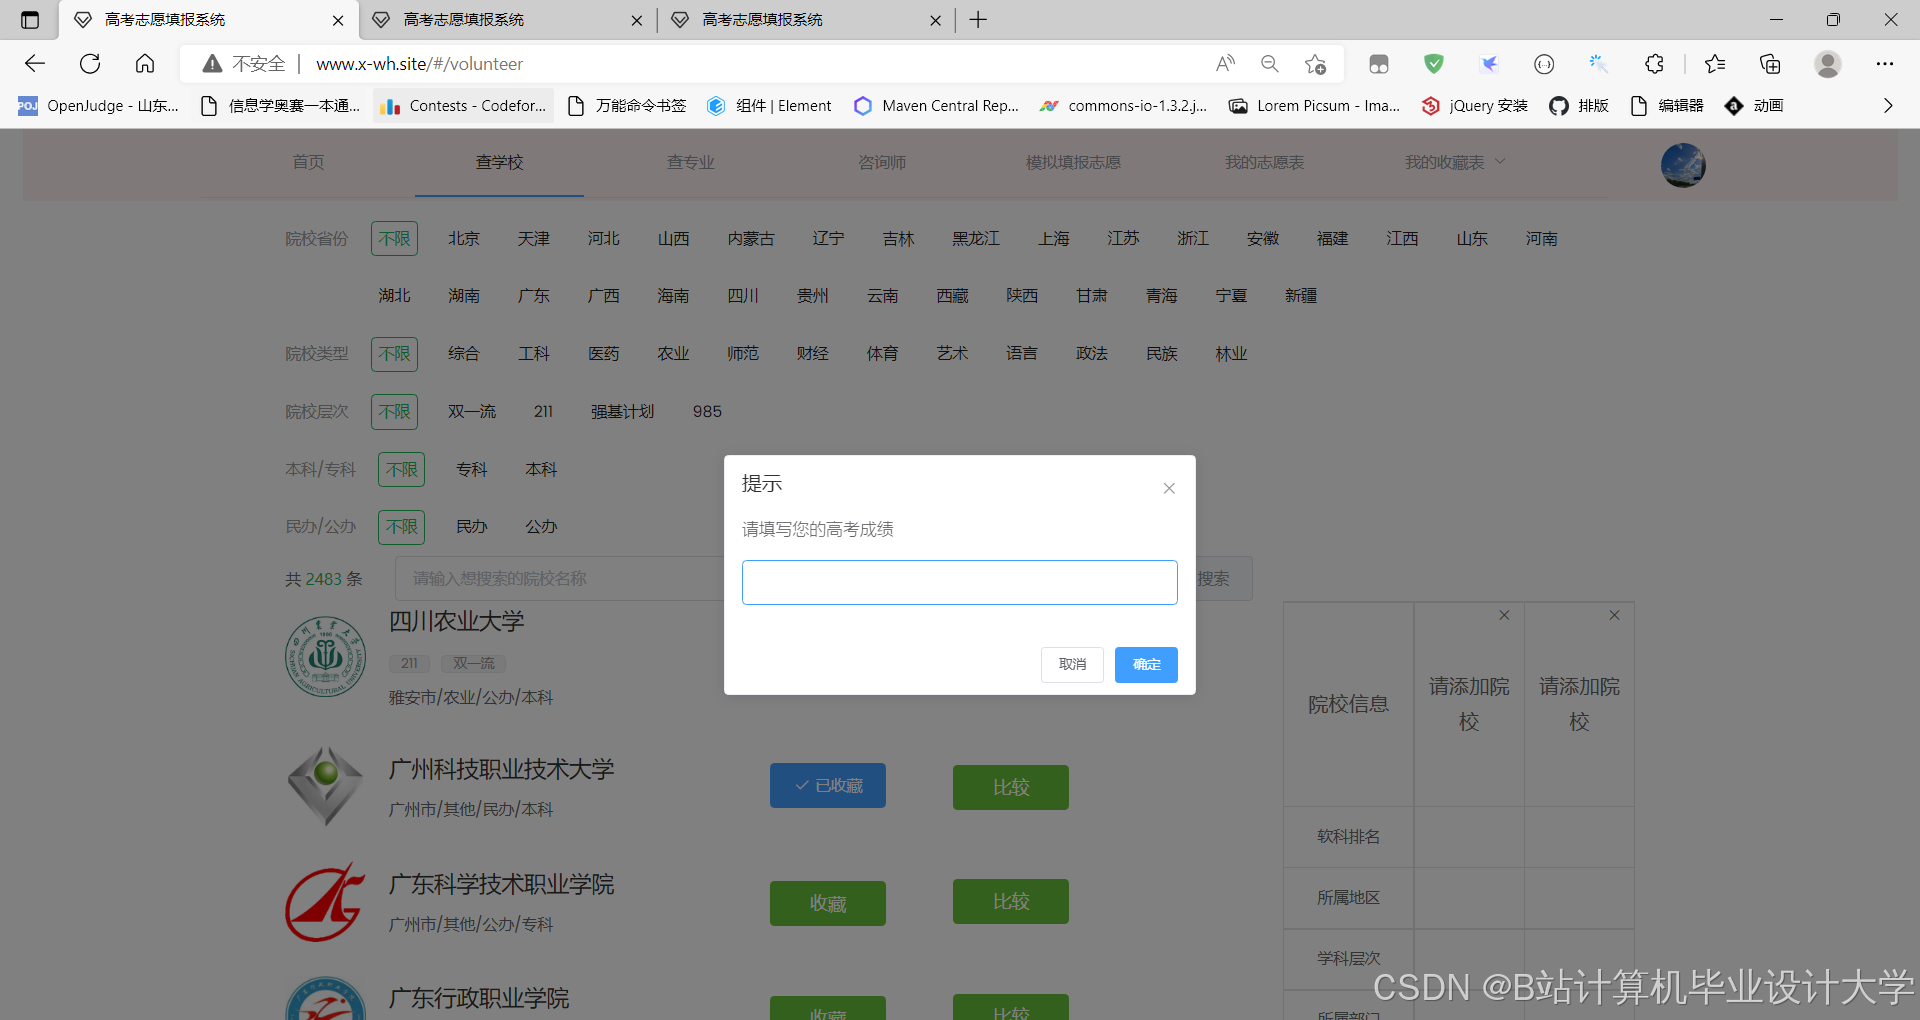
Task: Click the browser profile avatar
Action: (x=1828, y=64)
